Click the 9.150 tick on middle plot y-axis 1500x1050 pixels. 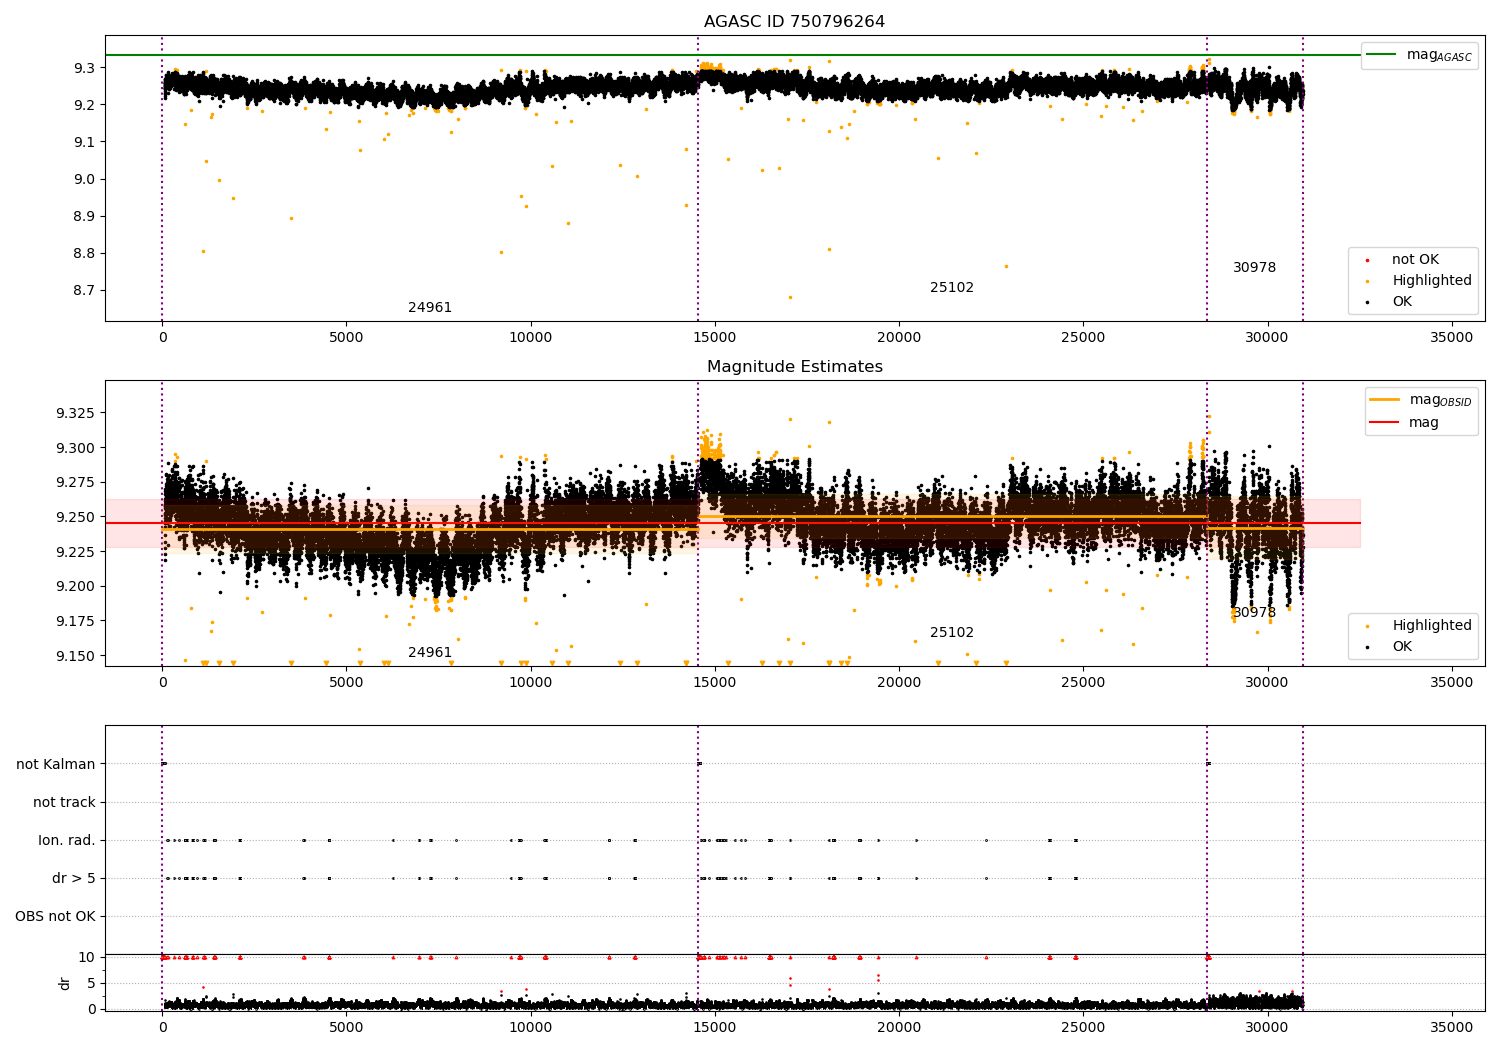point(76,657)
